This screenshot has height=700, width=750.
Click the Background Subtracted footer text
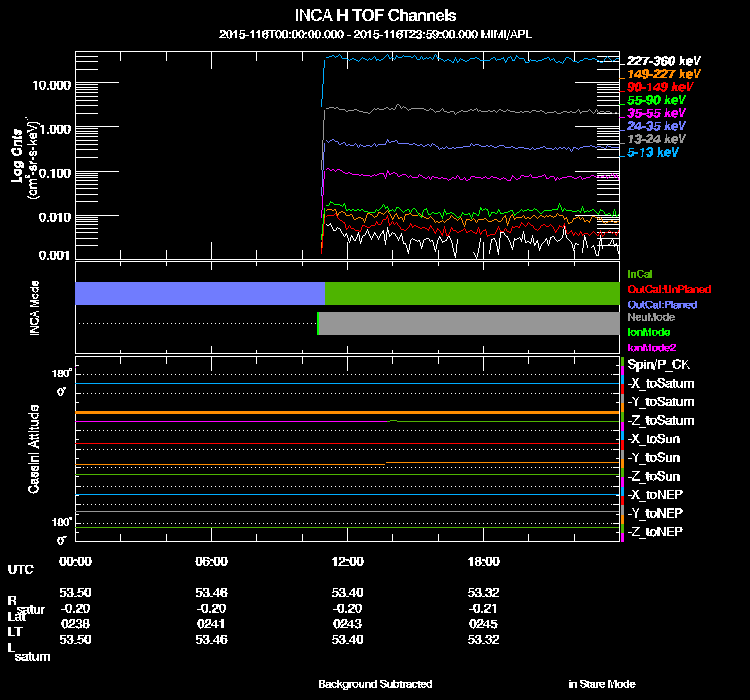pos(375,684)
